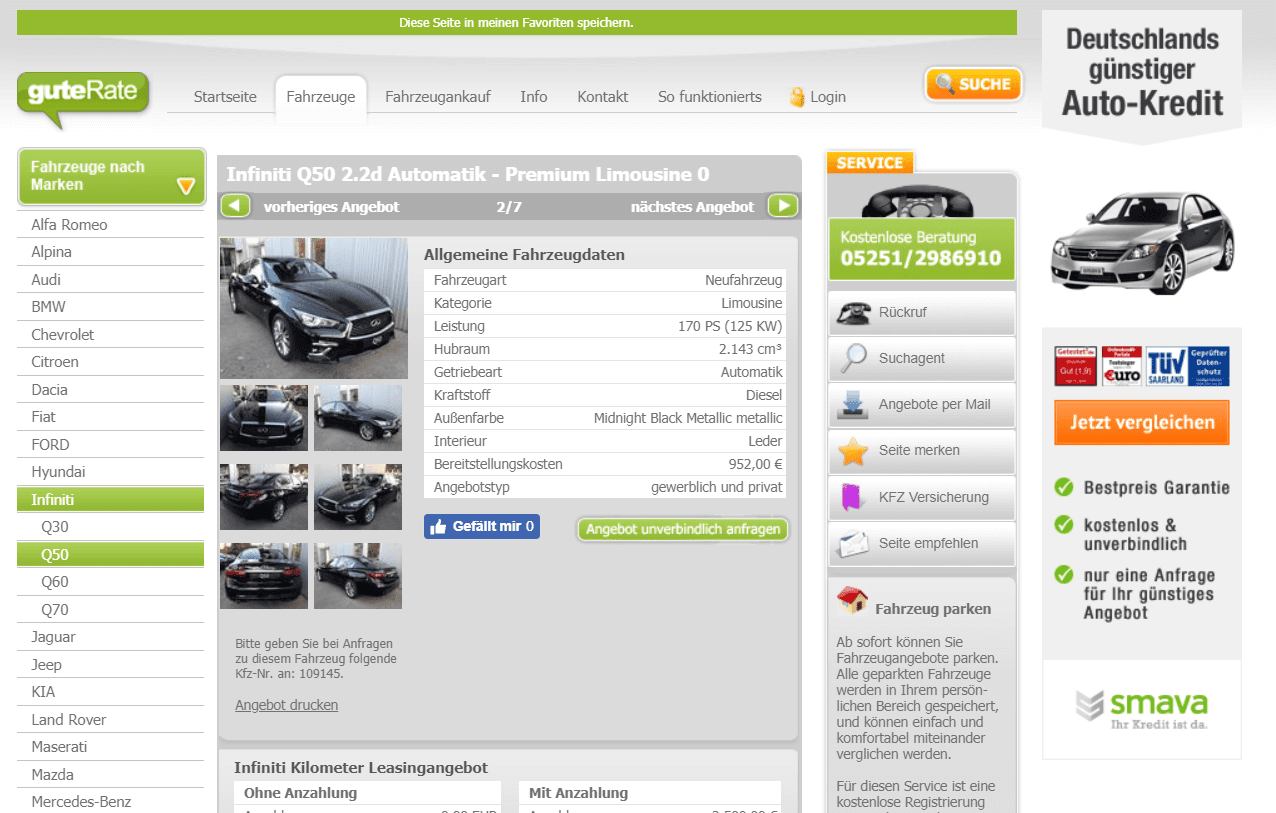The width and height of the screenshot is (1276, 813).
Task: Click the Angebote per Mail service label
Action: tap(935, 404)
